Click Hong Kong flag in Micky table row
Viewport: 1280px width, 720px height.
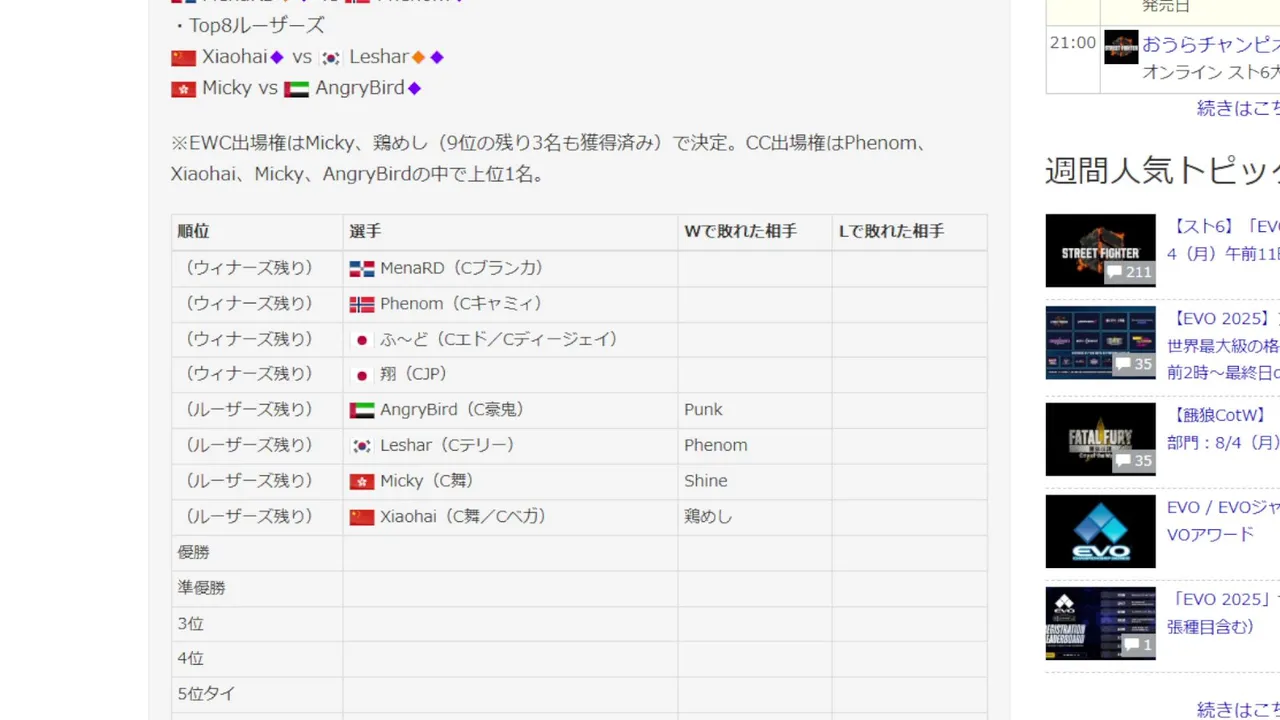point(362,482)
